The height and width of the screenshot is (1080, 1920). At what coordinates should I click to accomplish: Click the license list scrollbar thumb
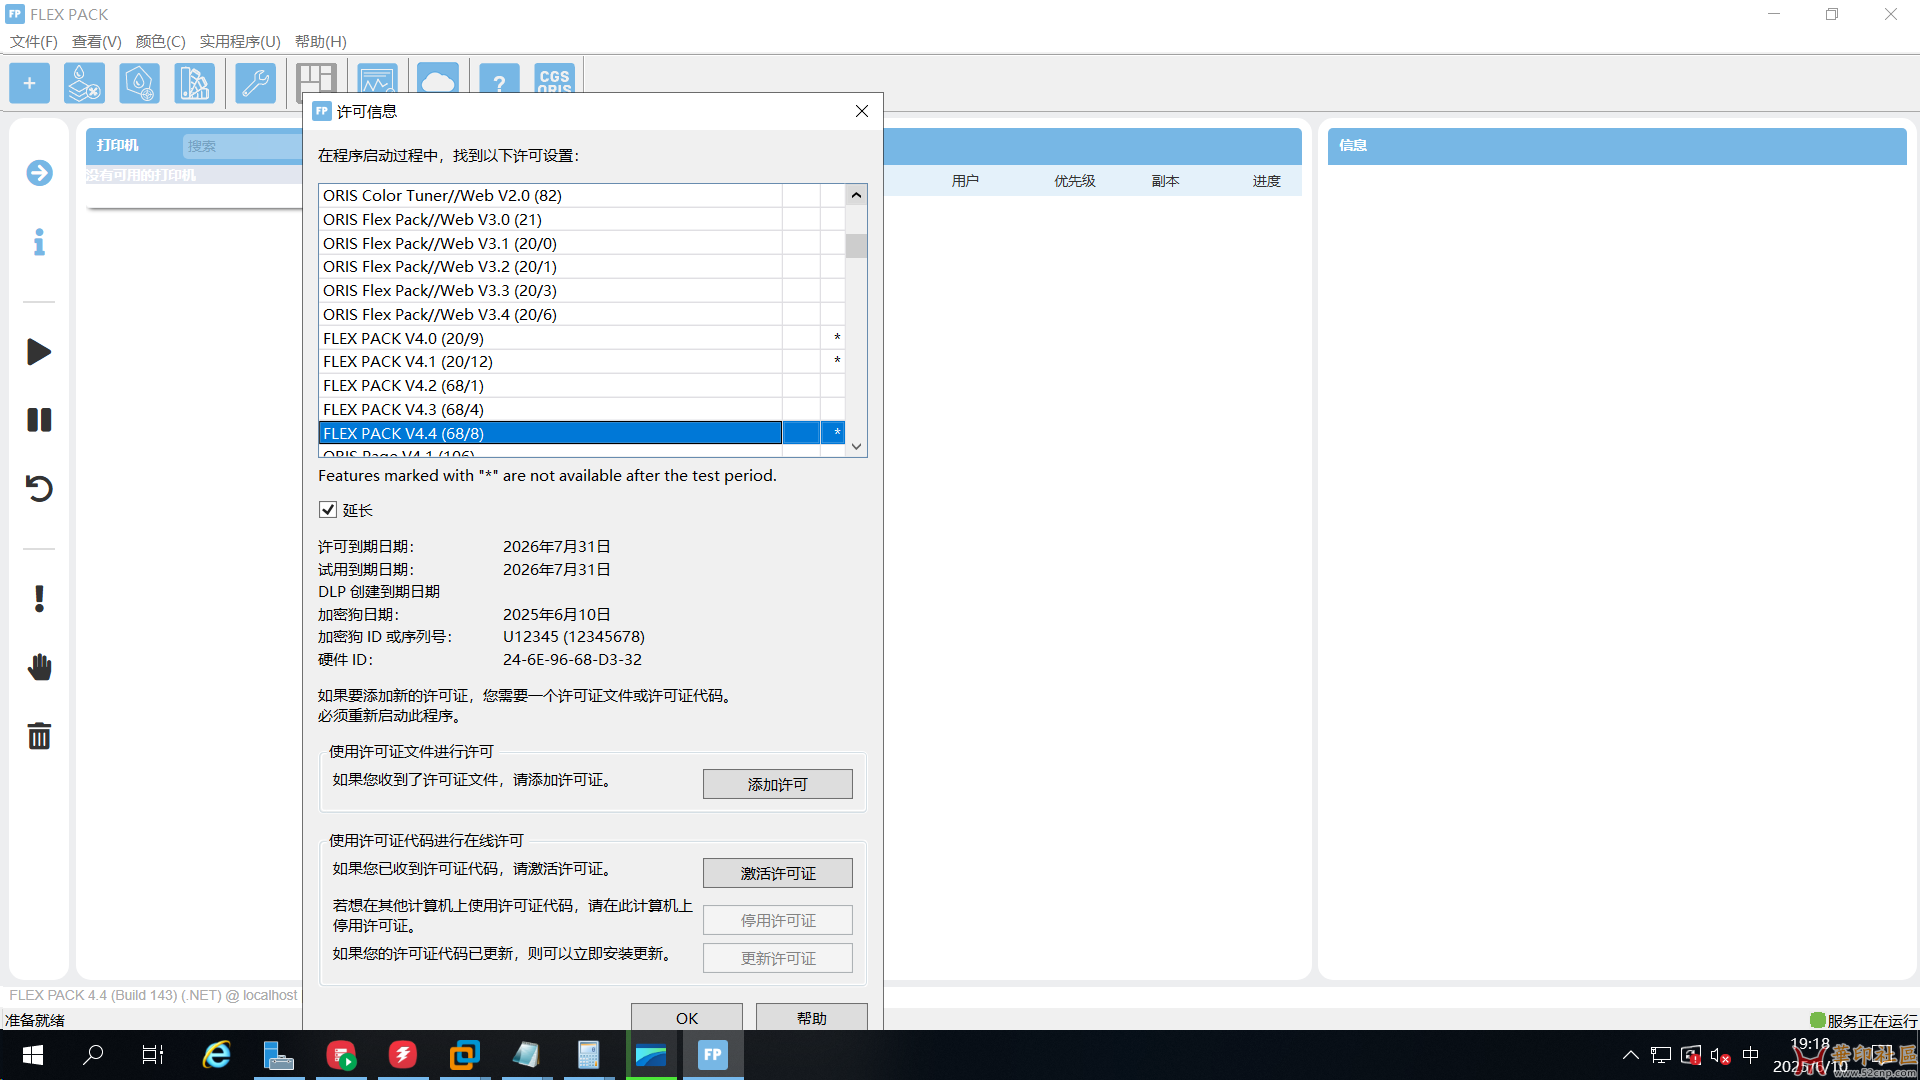click(856, 245)
